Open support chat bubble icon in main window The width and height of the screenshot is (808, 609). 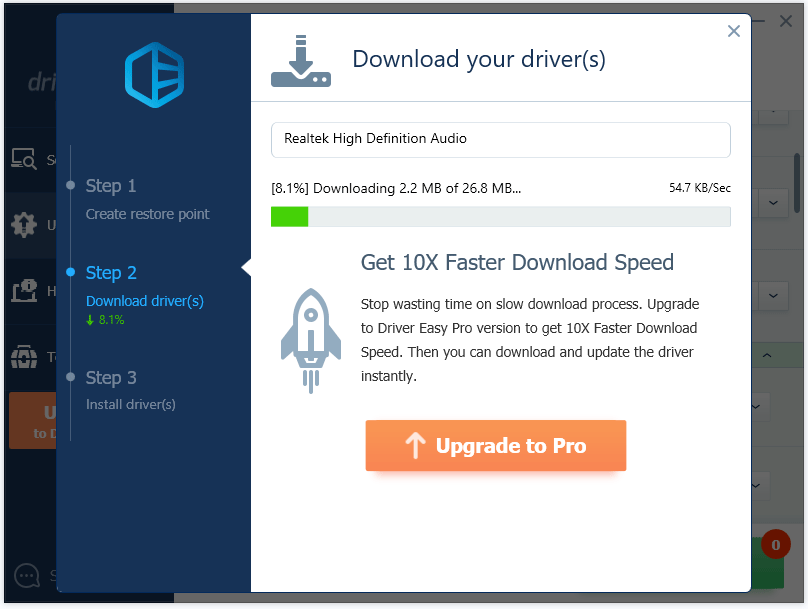[x=27, y=575]
